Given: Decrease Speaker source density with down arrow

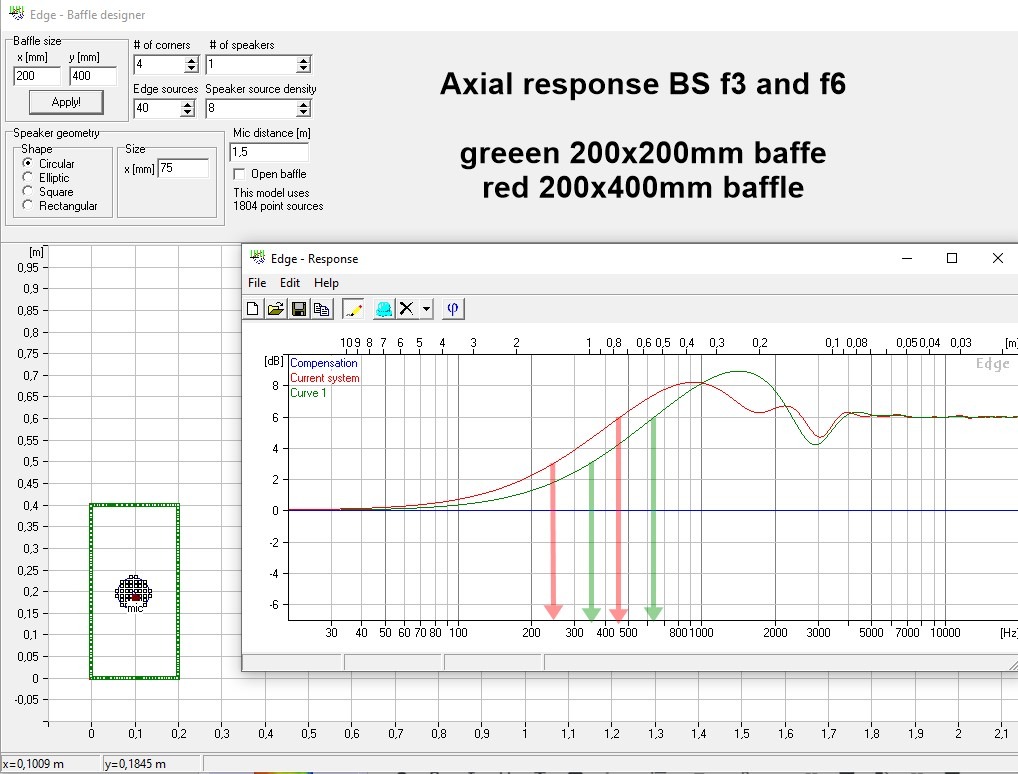Looking at the screenshot, I should 303,112.
